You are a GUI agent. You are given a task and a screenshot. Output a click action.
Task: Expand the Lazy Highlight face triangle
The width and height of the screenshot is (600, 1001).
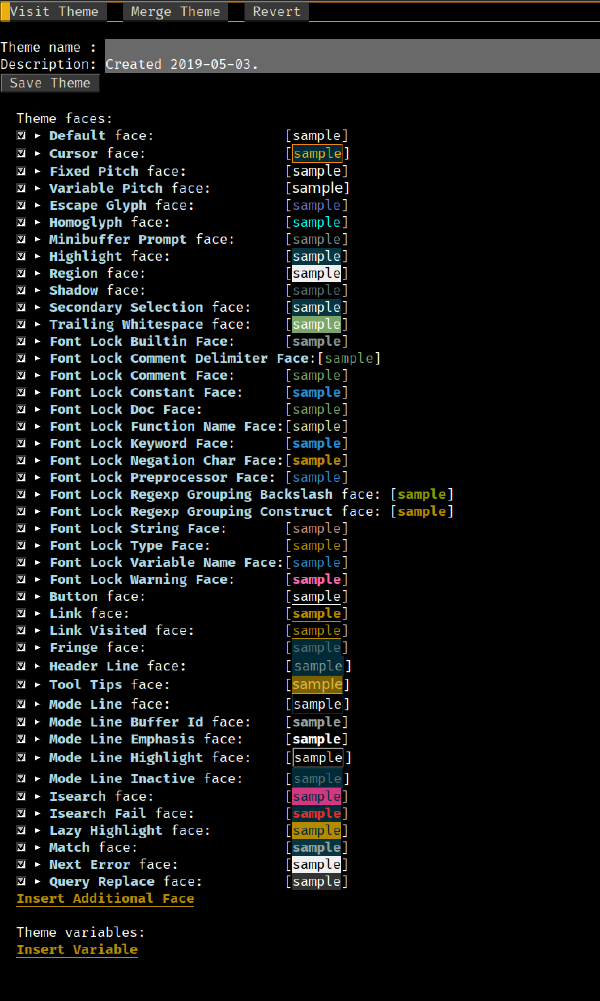38,831
